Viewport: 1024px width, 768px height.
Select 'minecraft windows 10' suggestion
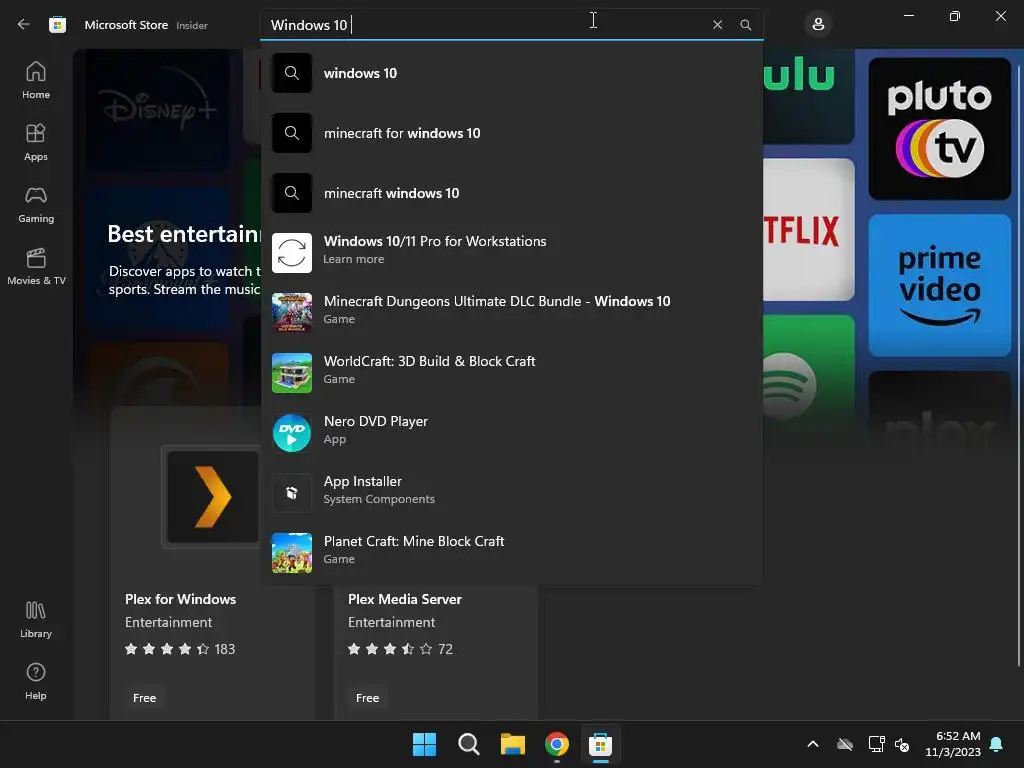click(511, 193)
